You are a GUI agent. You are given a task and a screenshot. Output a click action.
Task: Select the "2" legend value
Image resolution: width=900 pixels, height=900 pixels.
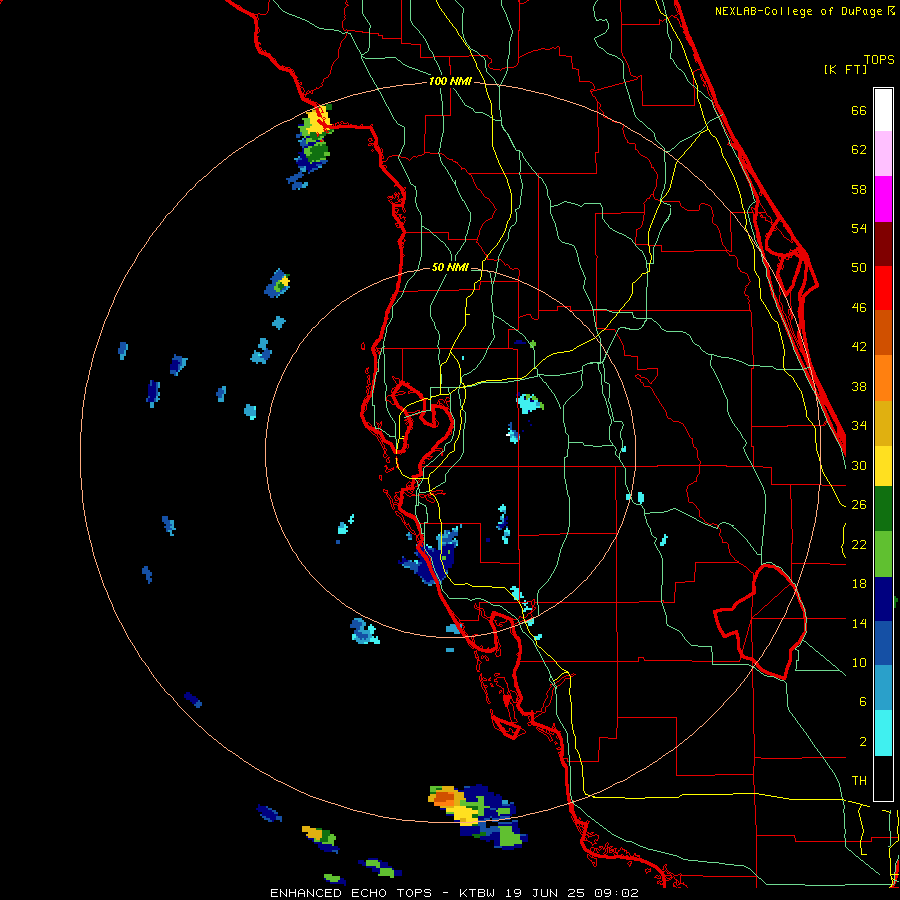click(x=862, y=742)
